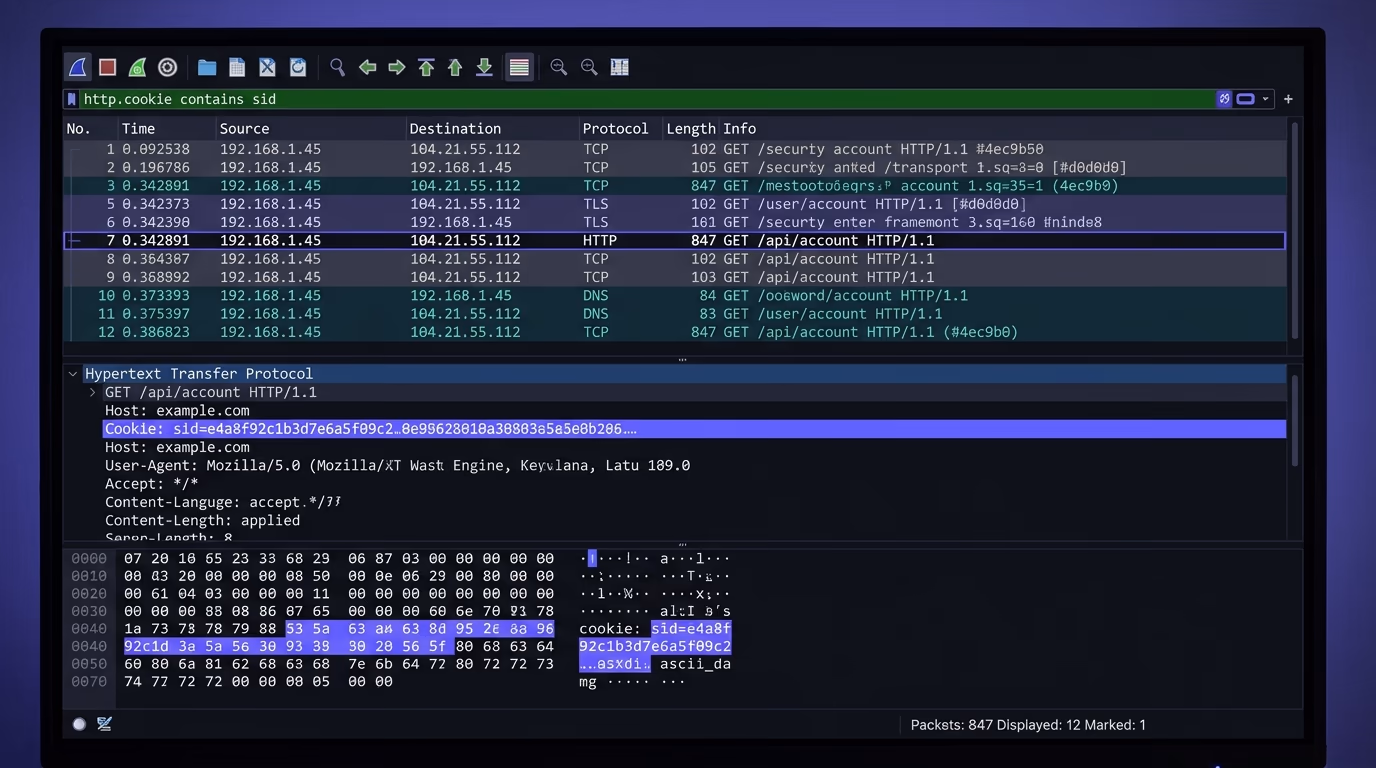Open expert information circle in status bar
The image size is (1376, 768).
[x=79, y=724]
